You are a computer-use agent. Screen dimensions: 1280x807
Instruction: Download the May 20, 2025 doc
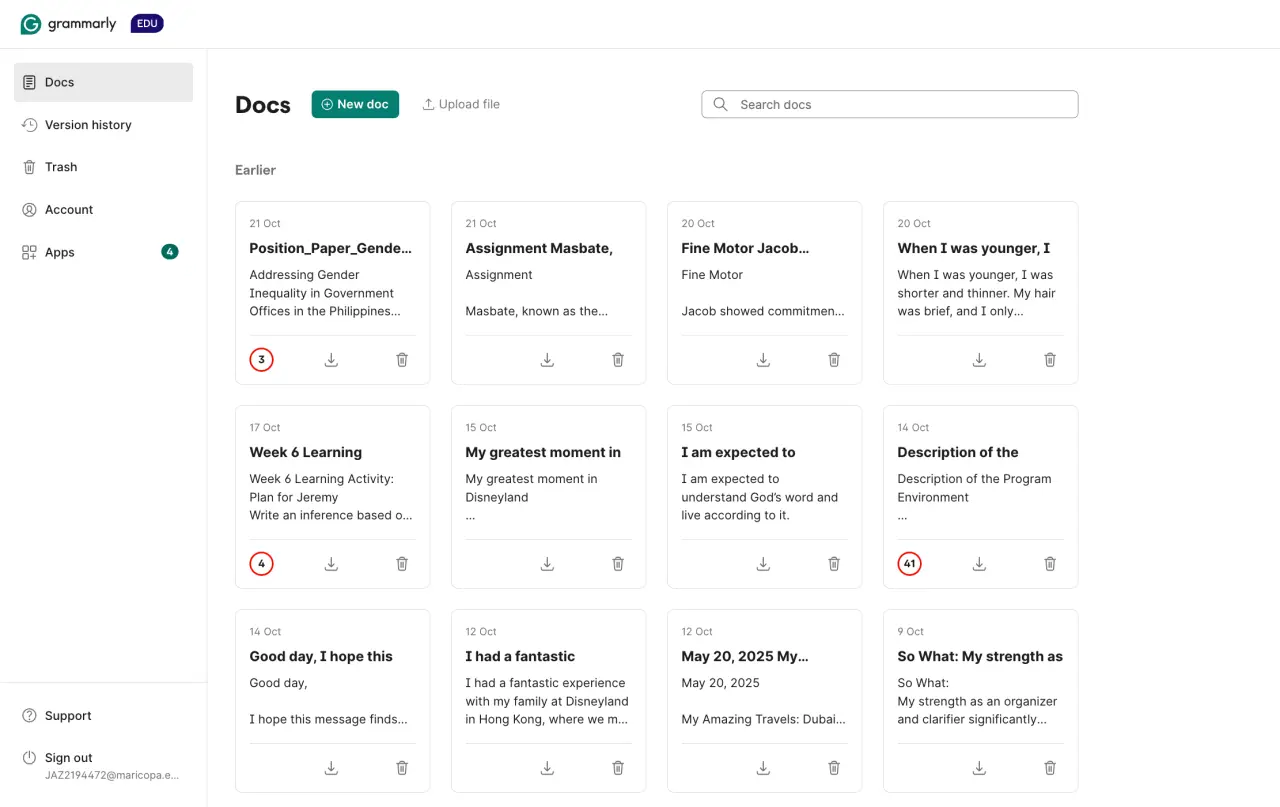[763, 768]
